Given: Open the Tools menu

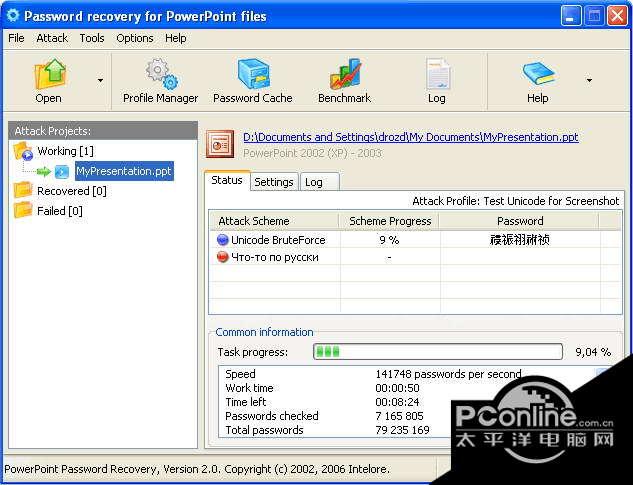Looking at the screenshot, I should click(x=92, y=38).
